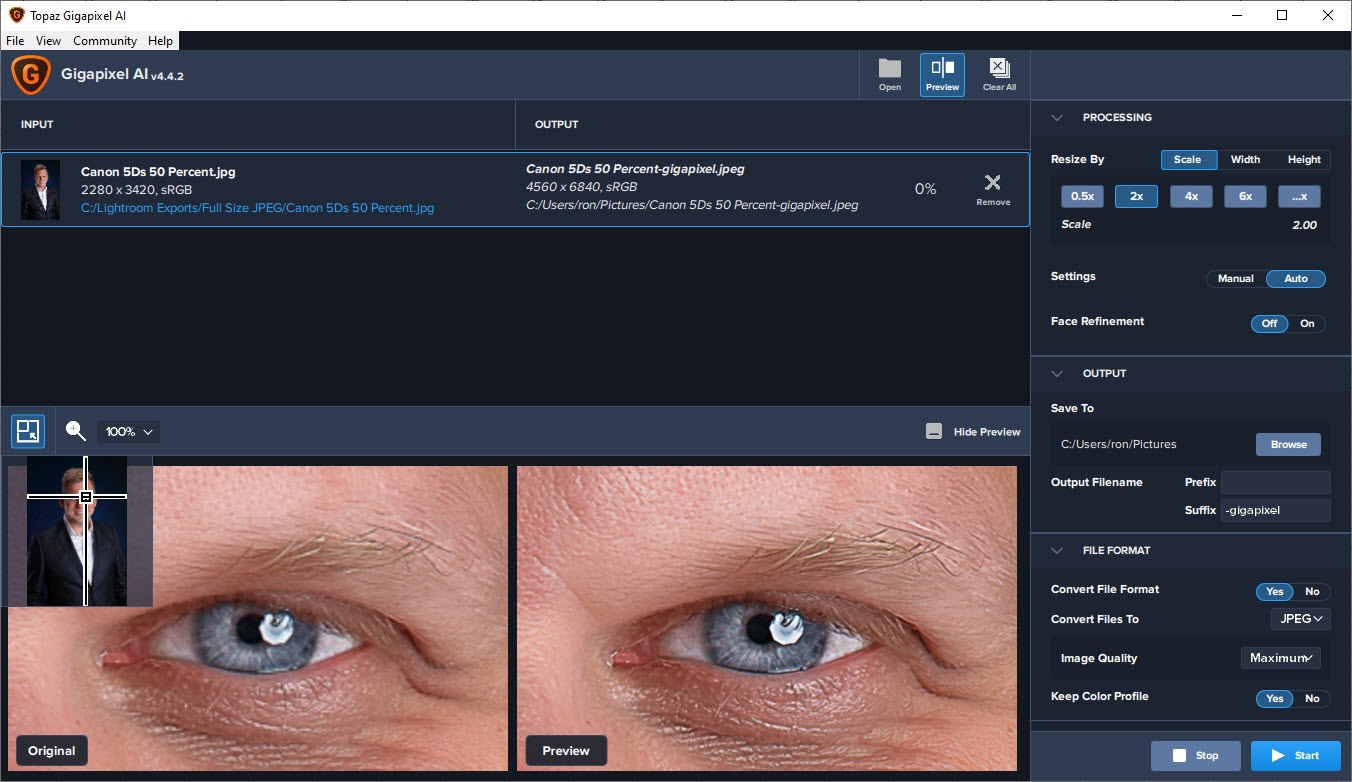Turn Face Refinement On
The width and height of the screenshot is (1352, 782).
(1307, 324)
